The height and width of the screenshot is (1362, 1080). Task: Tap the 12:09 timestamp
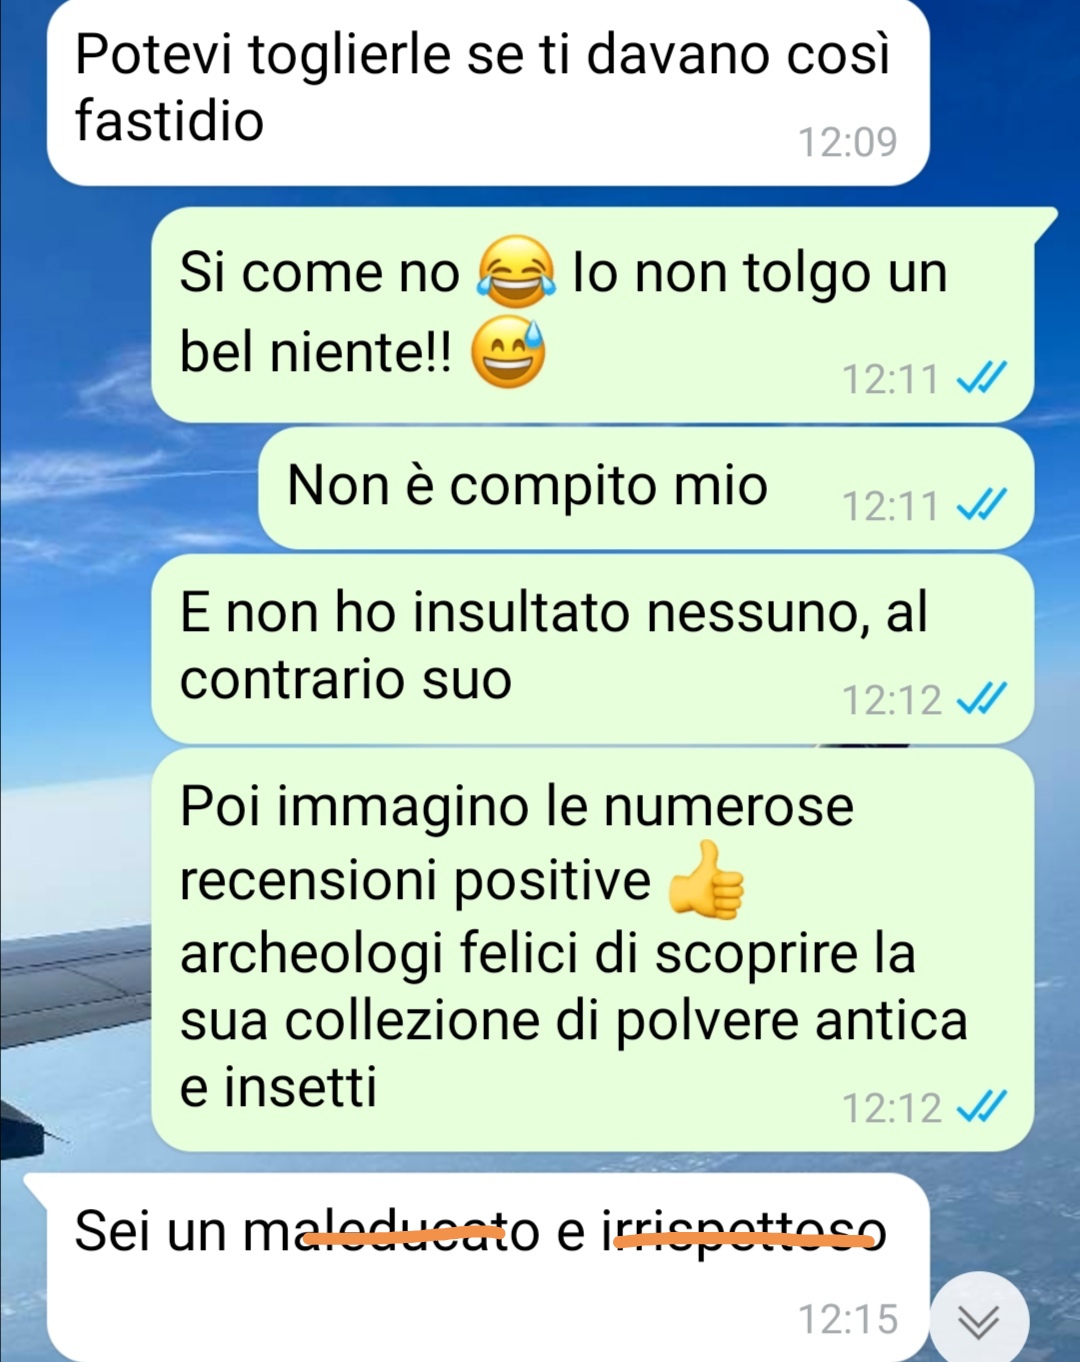(847, 142)
